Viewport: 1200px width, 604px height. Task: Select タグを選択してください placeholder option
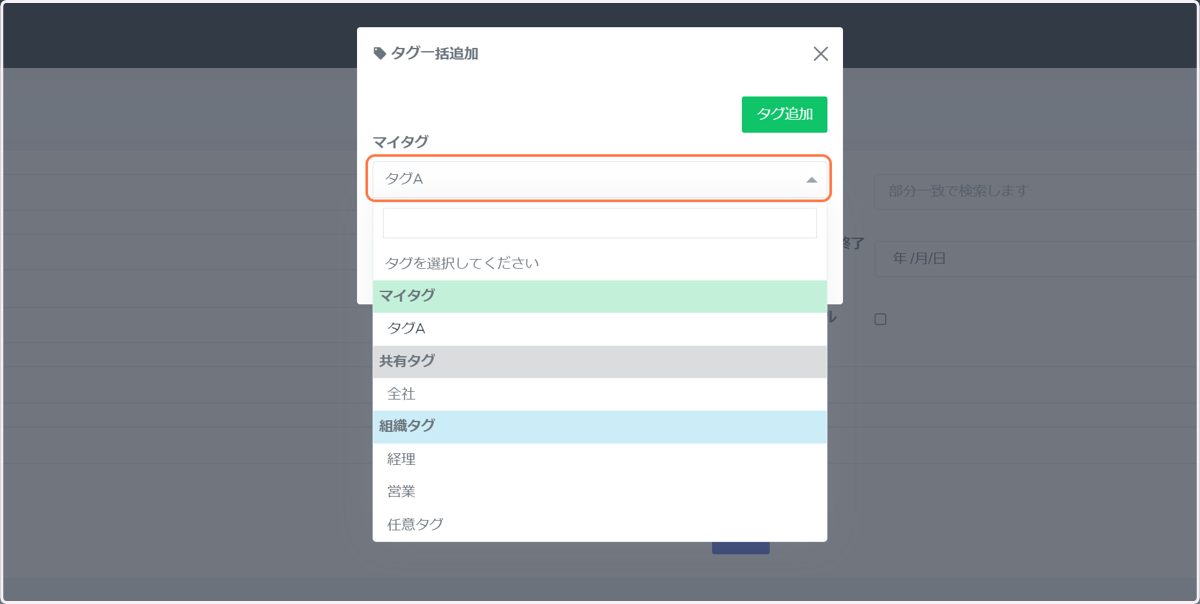[600, 263]
